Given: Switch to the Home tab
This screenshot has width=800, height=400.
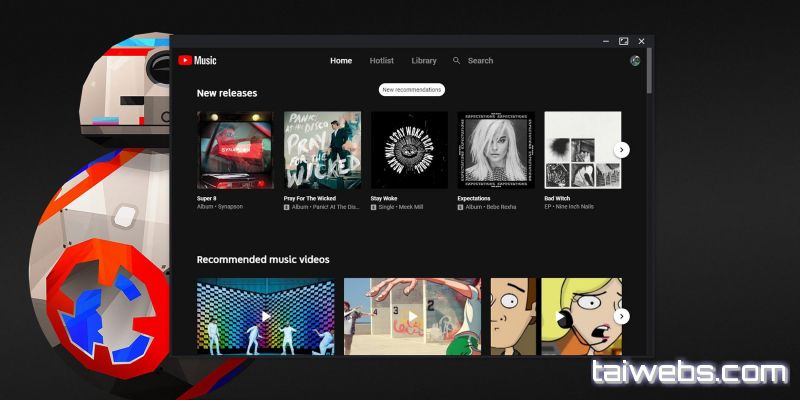Looking at the screenshot, I should tap(341, 60).
